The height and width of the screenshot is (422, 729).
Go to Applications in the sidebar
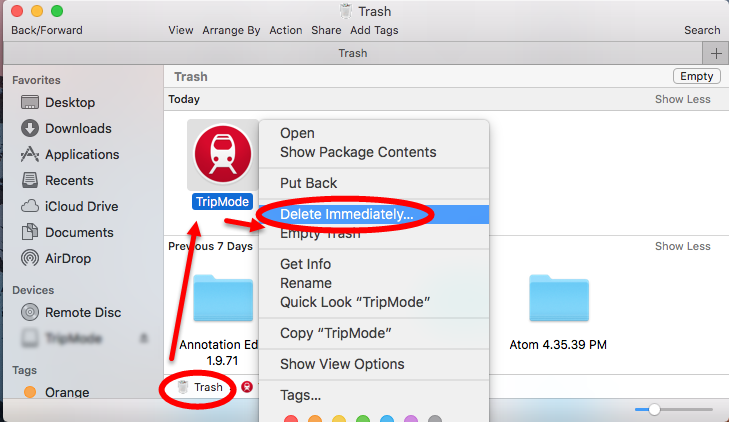[x=70, y=154]
